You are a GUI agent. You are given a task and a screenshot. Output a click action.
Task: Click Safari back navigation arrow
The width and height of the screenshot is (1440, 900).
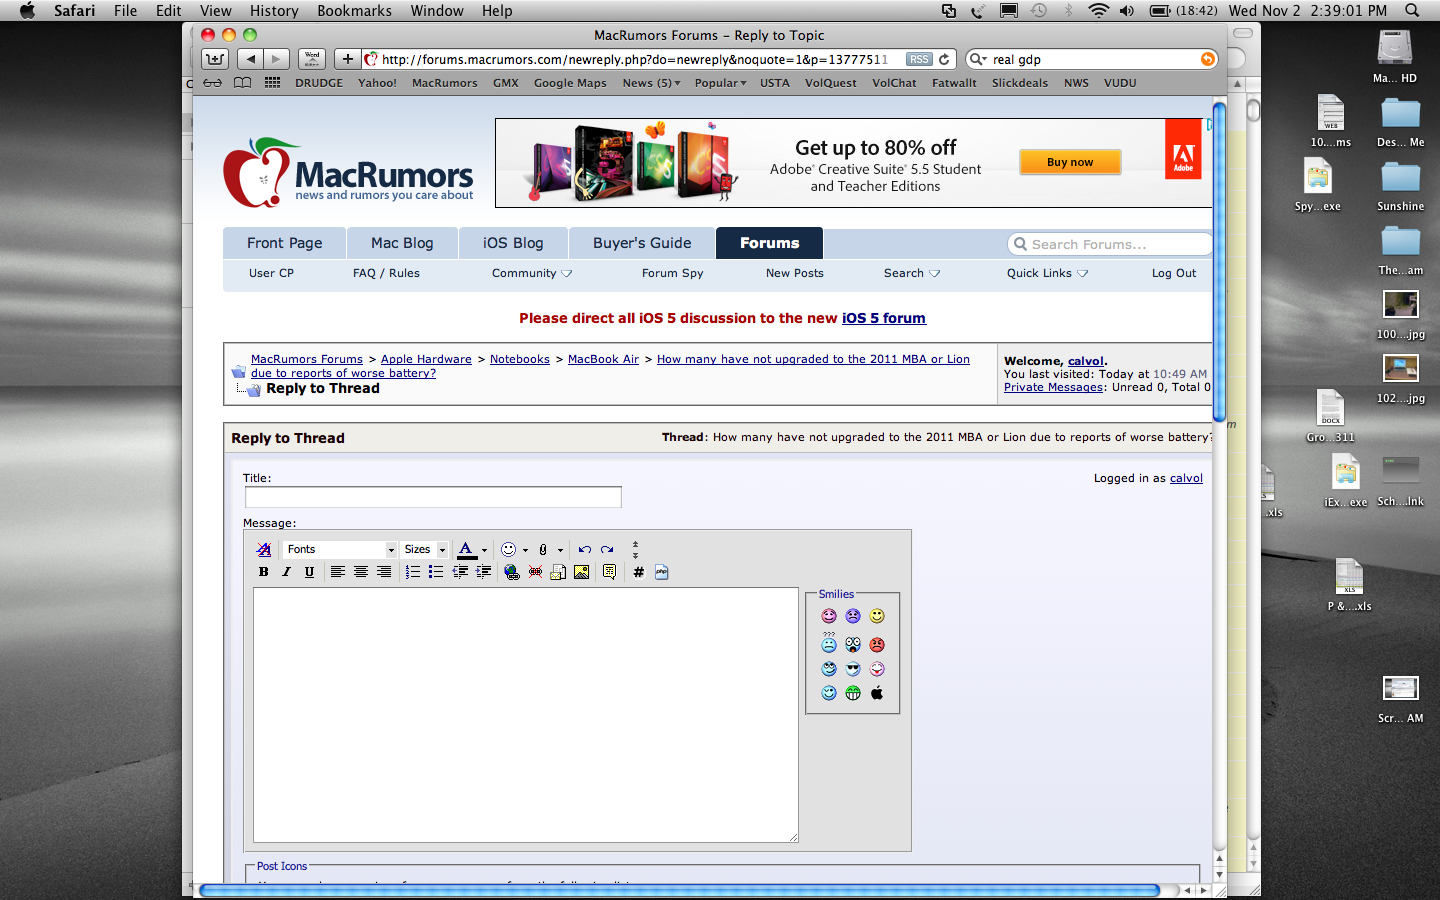pos(251,59)
